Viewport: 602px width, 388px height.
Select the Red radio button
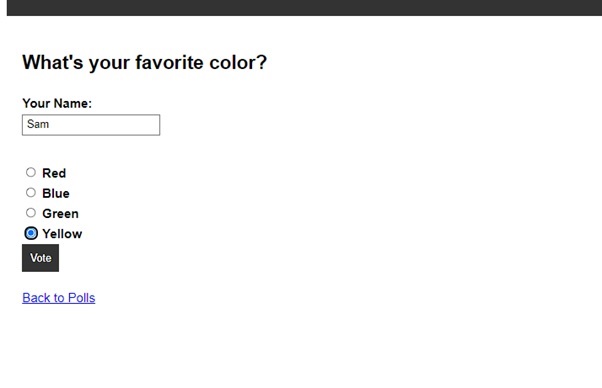tap(31, 172)
